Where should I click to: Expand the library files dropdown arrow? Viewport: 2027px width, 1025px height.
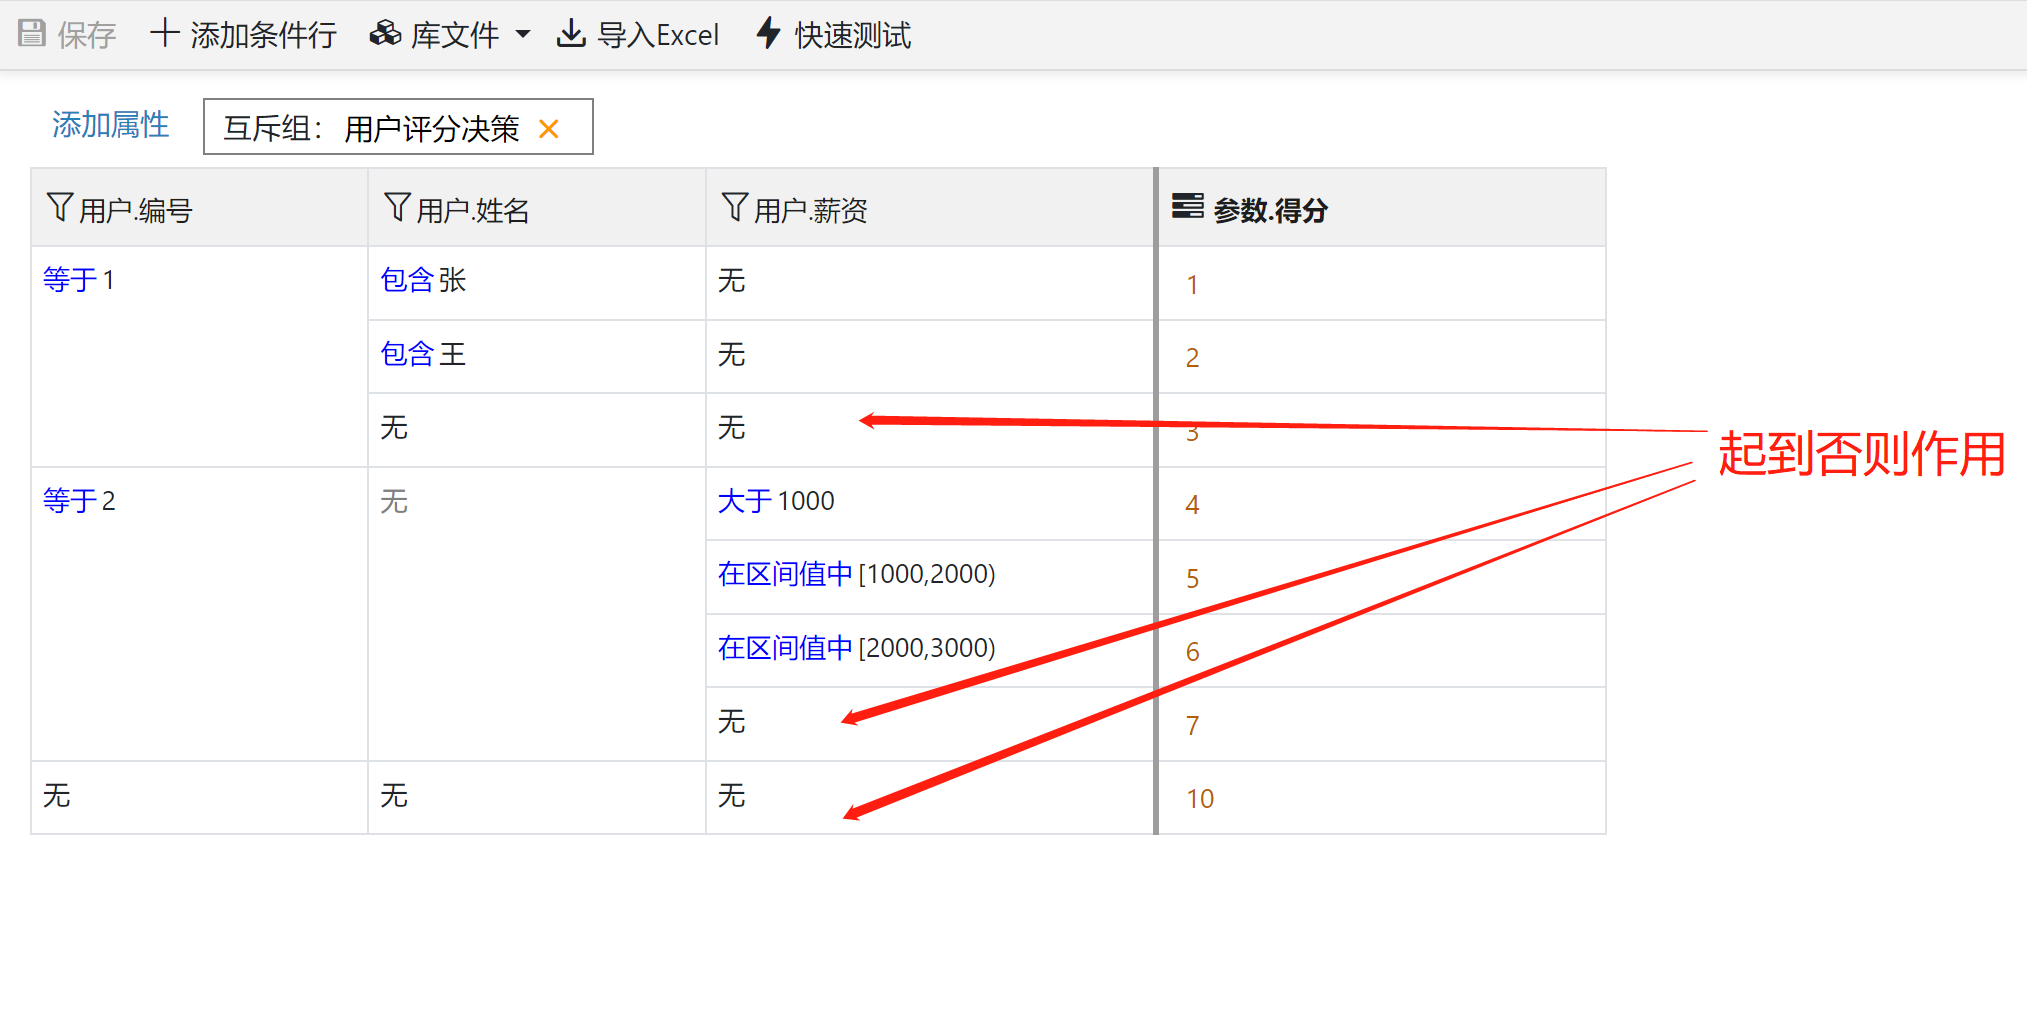tap(523, 35)
